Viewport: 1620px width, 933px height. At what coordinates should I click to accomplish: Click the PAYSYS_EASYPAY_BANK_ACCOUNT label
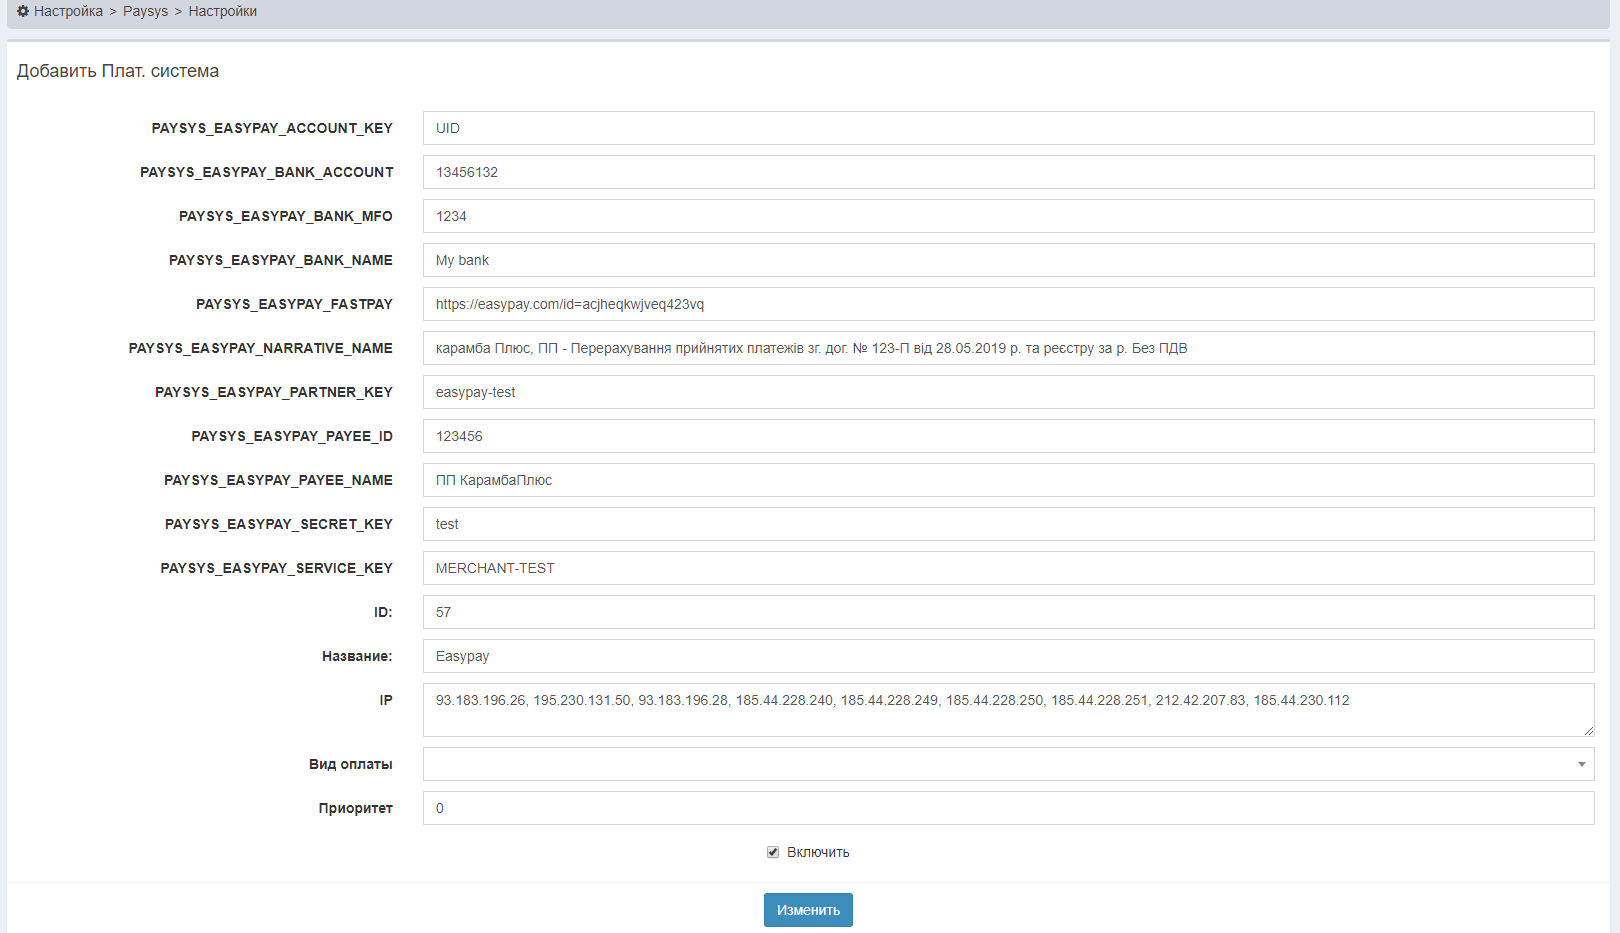[267, 172]
